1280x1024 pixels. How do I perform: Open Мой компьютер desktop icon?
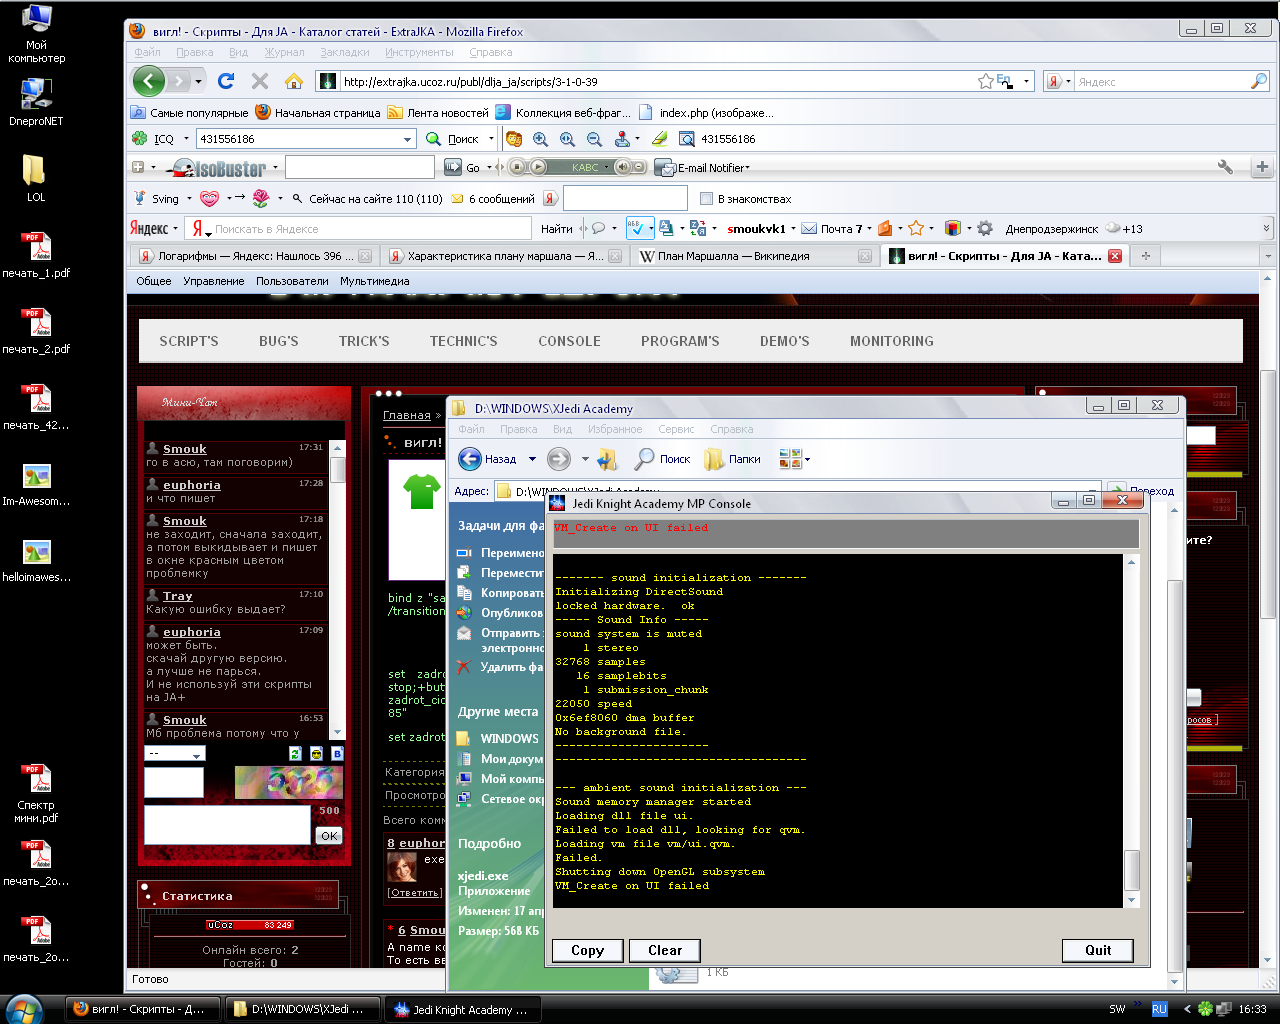tap(36, 34)
